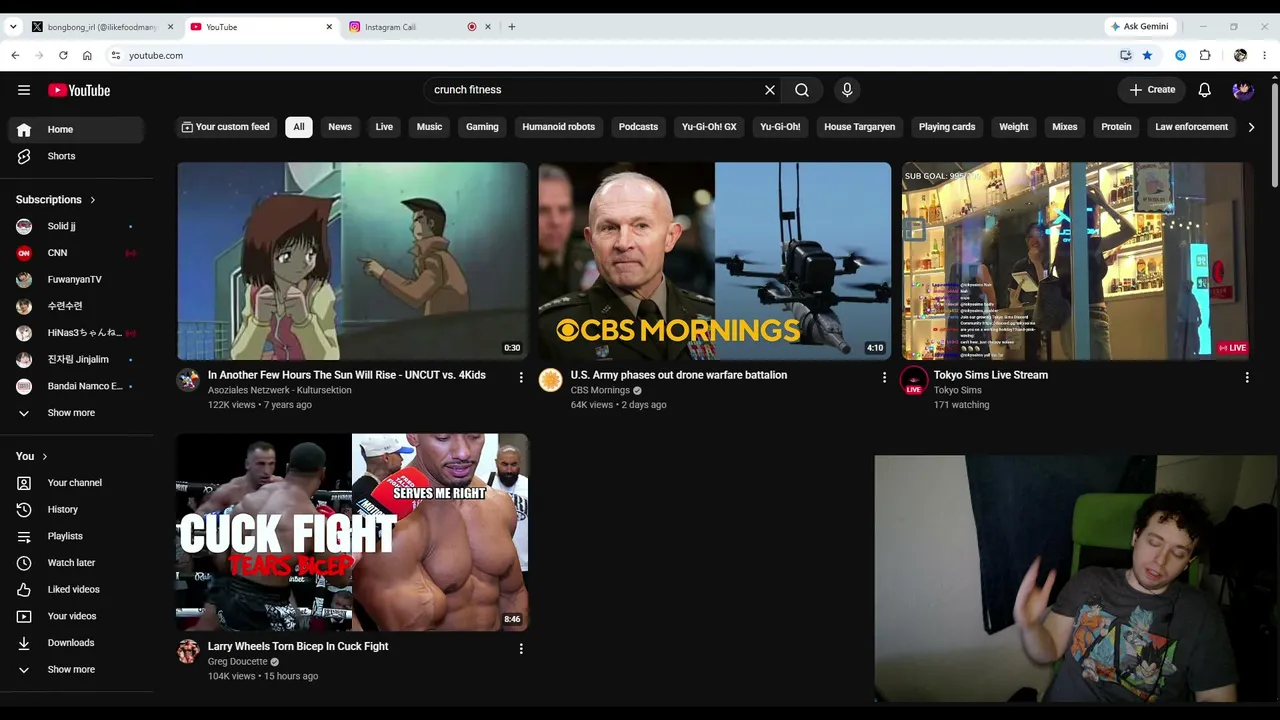Image resolution: width=1280 pixels, height=720 pixels.
Task: Select the All filter chip
Action: 299,127
